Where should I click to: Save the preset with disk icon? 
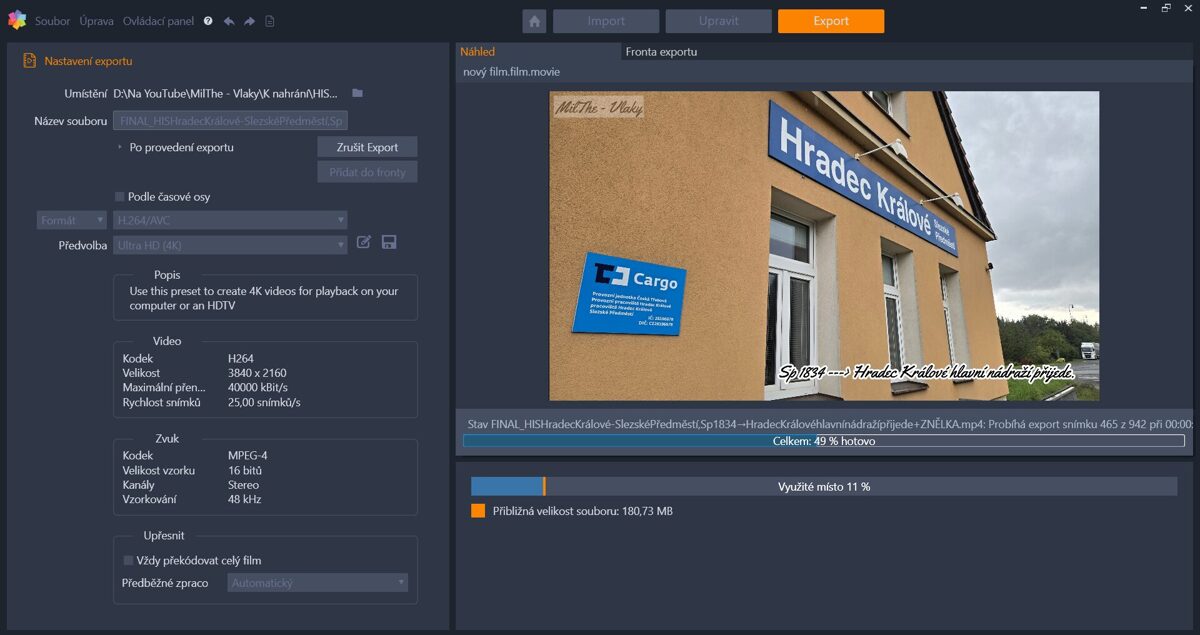389,242
